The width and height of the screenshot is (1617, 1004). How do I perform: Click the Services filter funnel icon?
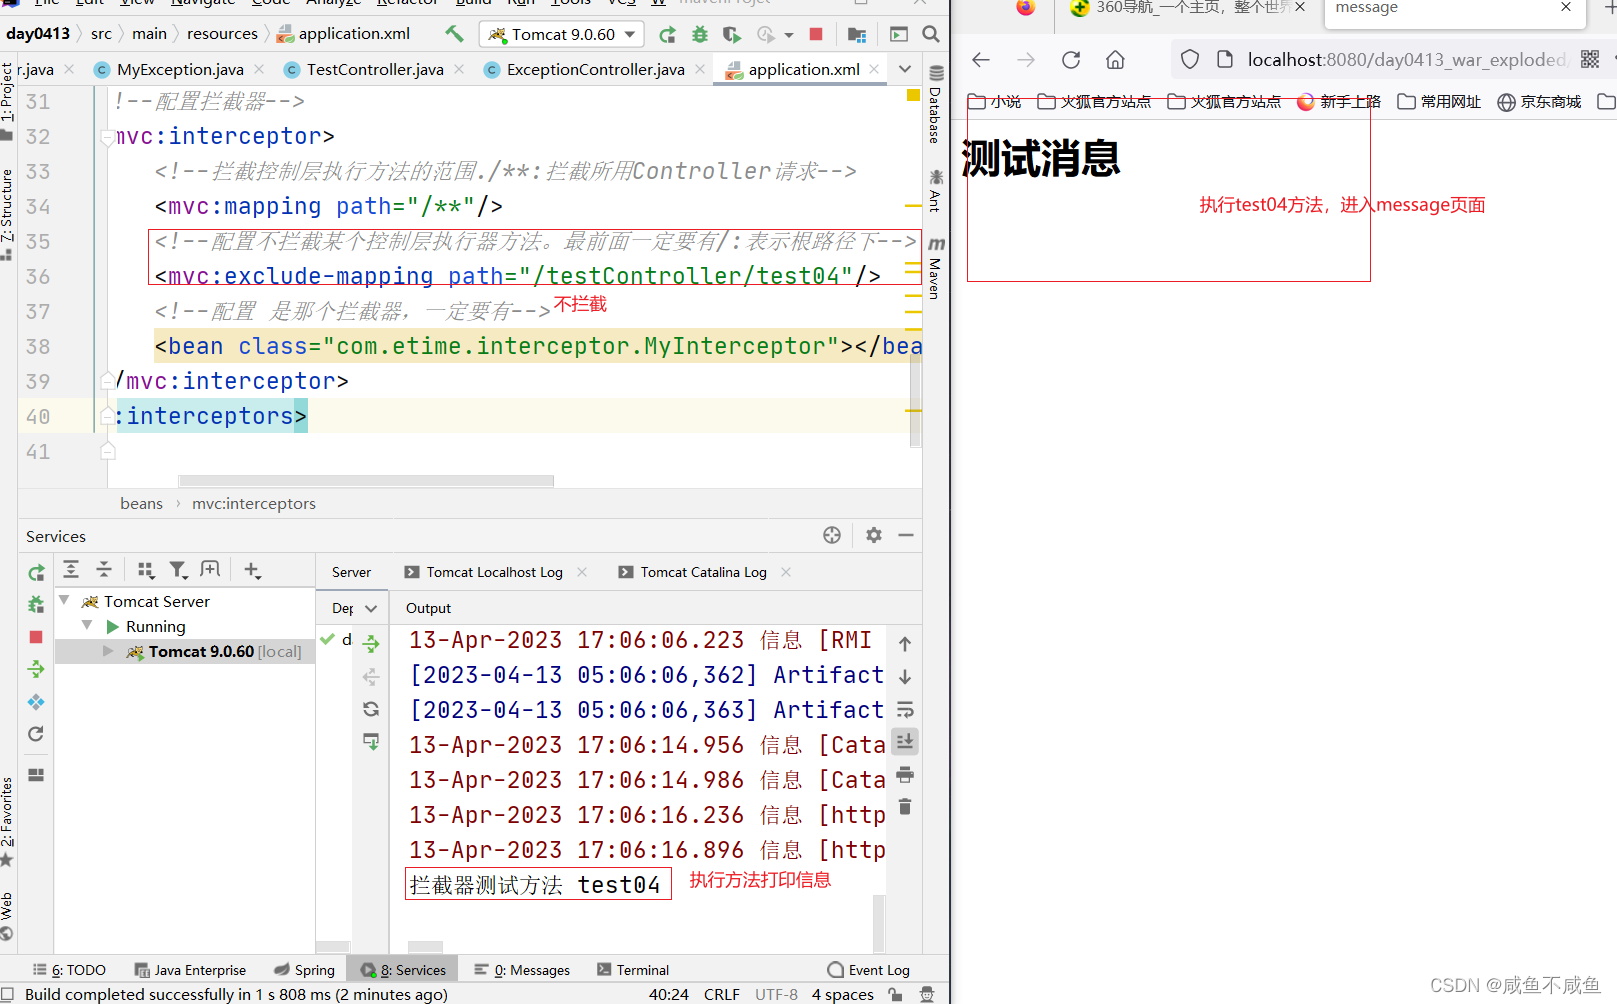tap(178, 569)
